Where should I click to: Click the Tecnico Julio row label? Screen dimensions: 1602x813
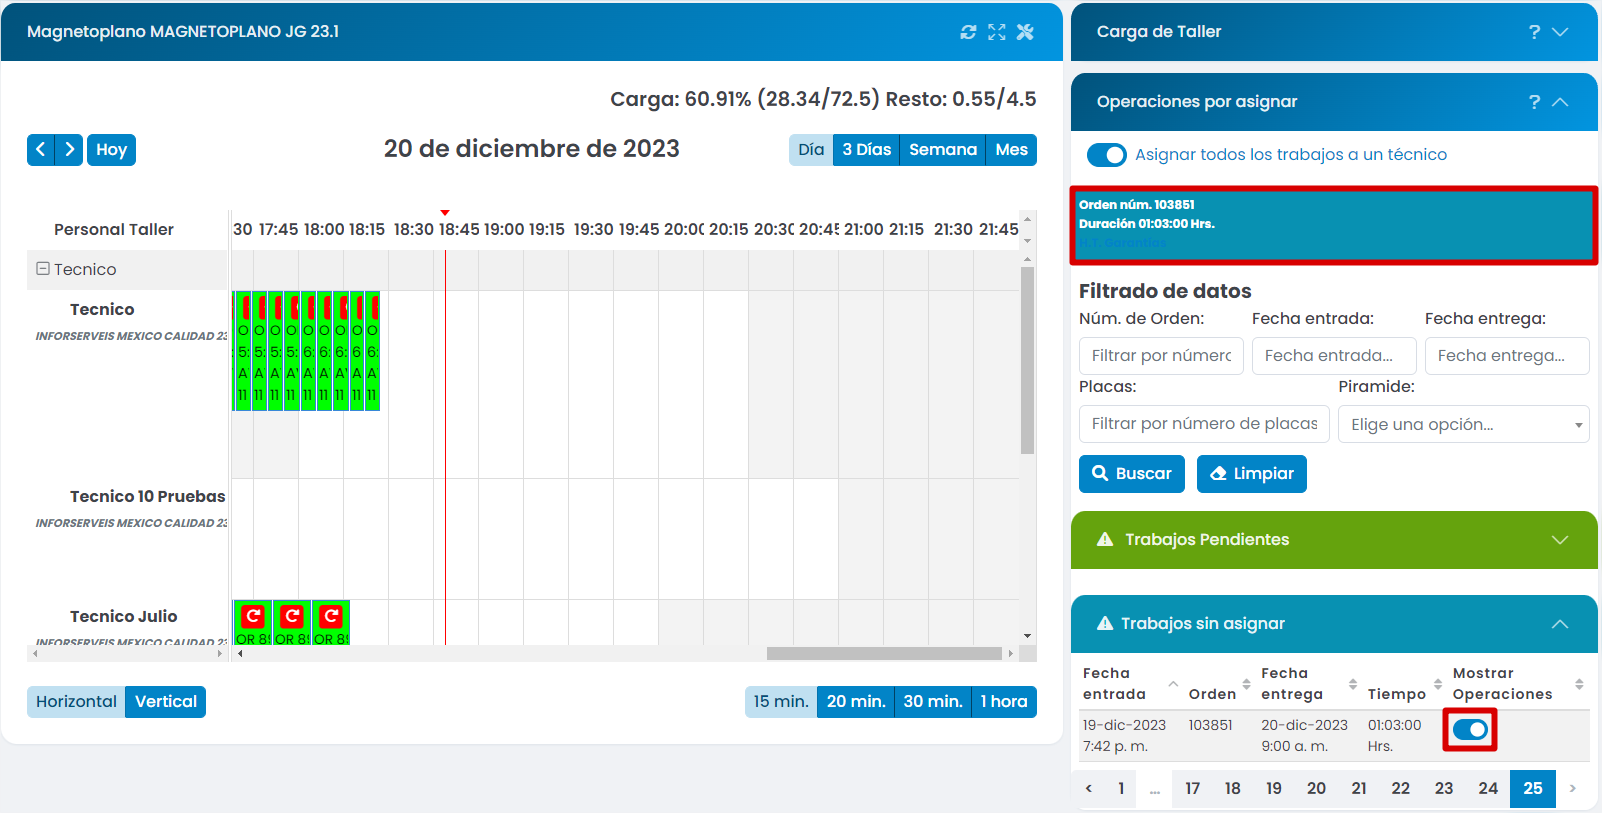point(124,617)
